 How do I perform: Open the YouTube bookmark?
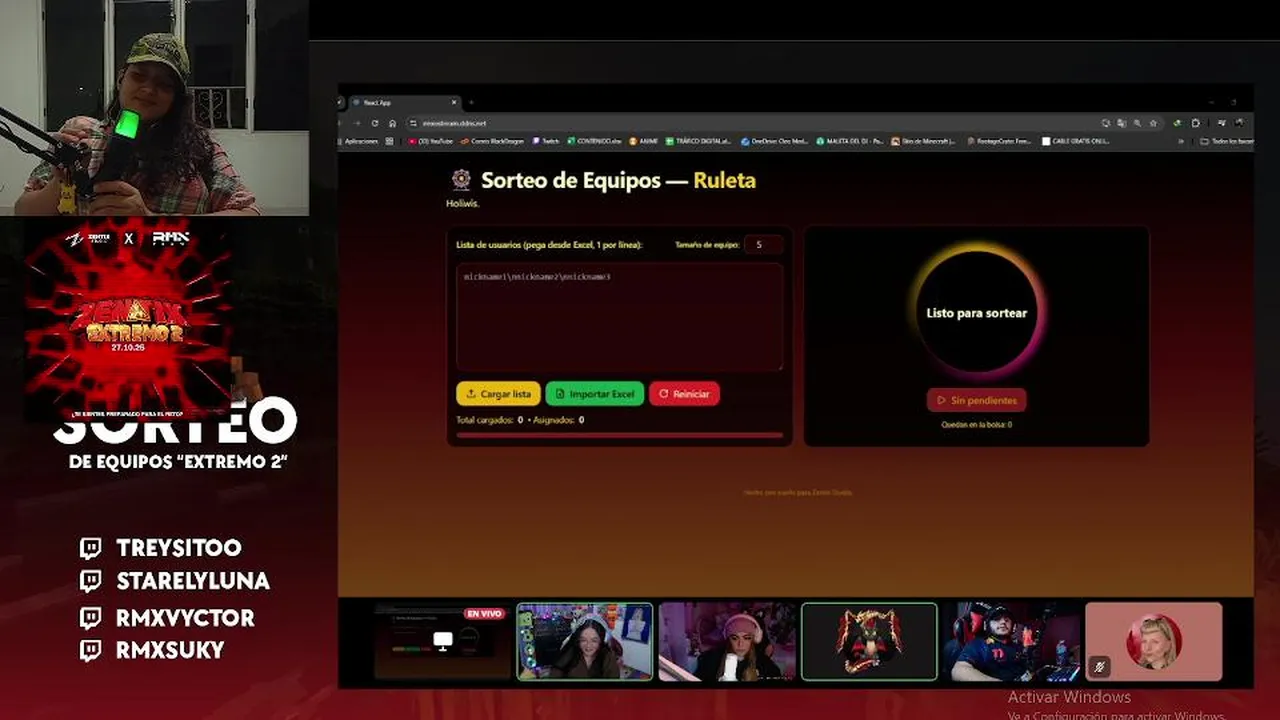pyautogui.click(x=432, y=141)
